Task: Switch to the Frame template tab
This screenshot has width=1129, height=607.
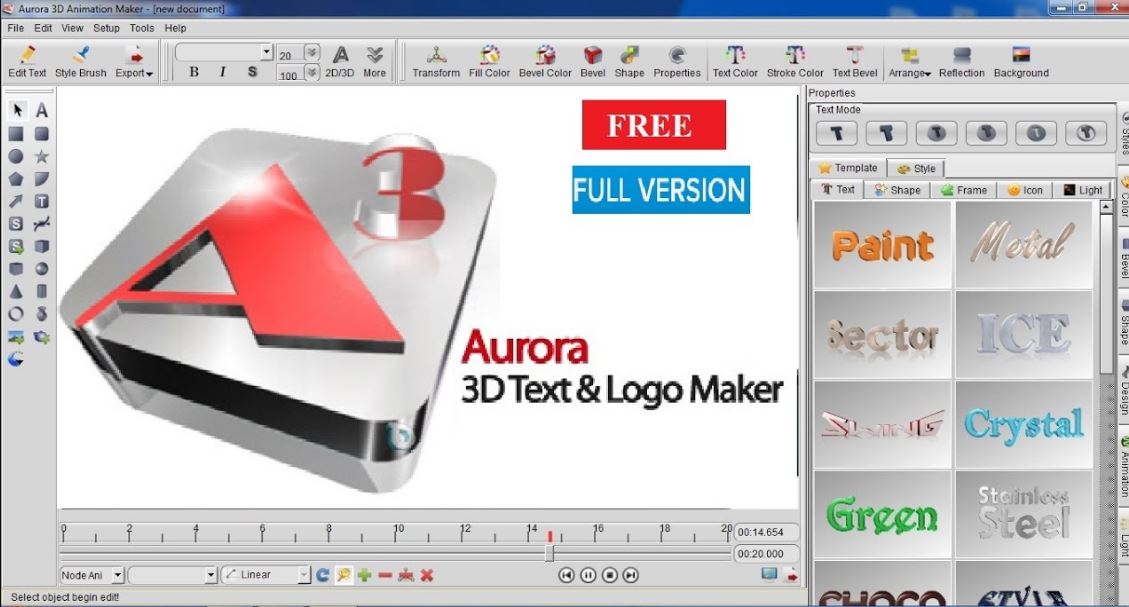Action: [x=964, y=190]
